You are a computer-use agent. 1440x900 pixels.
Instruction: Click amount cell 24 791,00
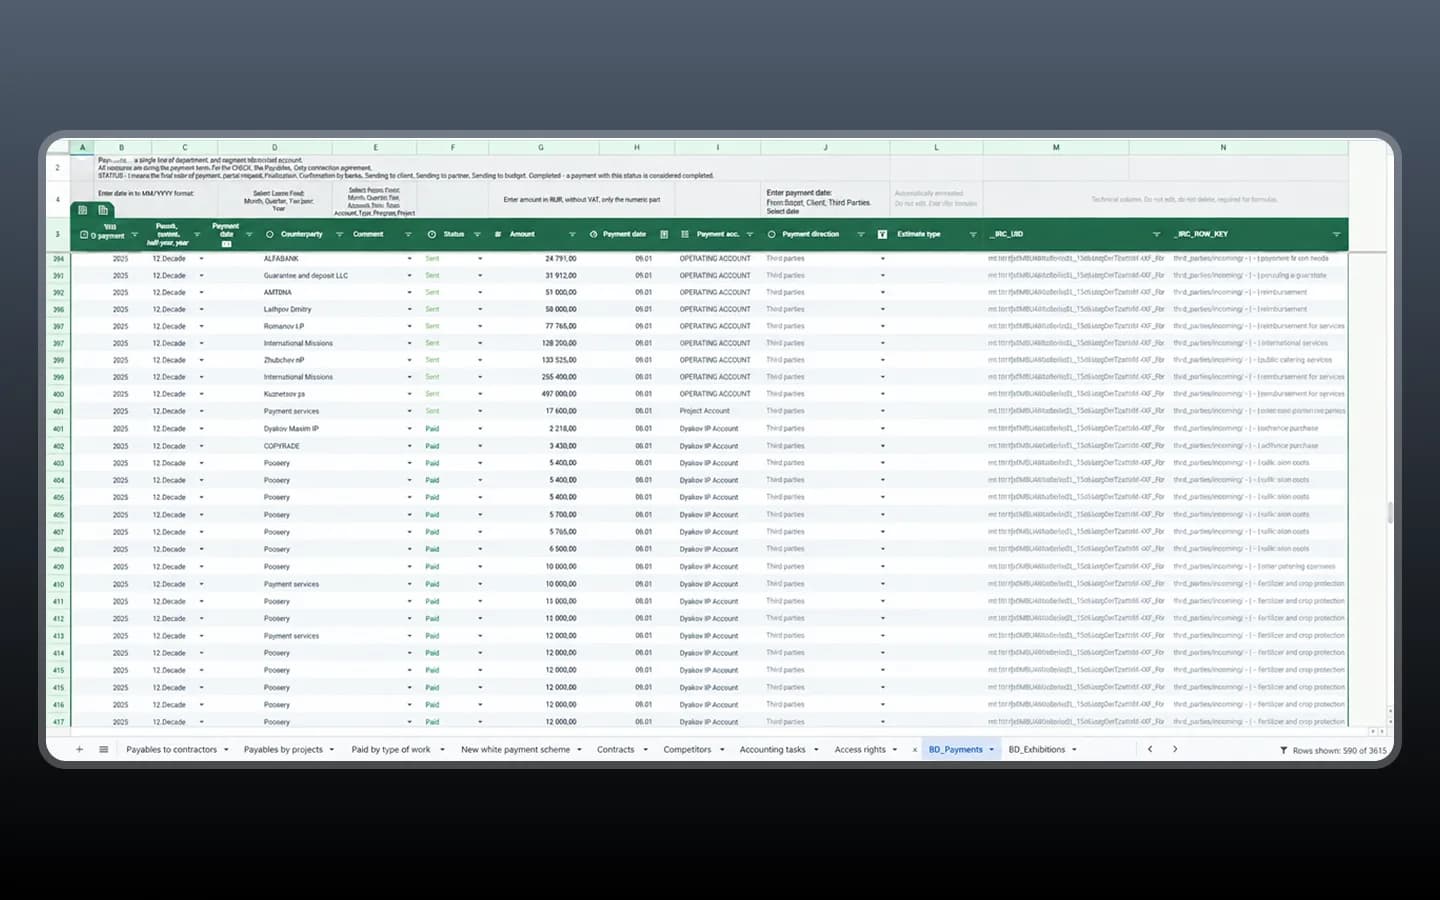tap(560, 259)
